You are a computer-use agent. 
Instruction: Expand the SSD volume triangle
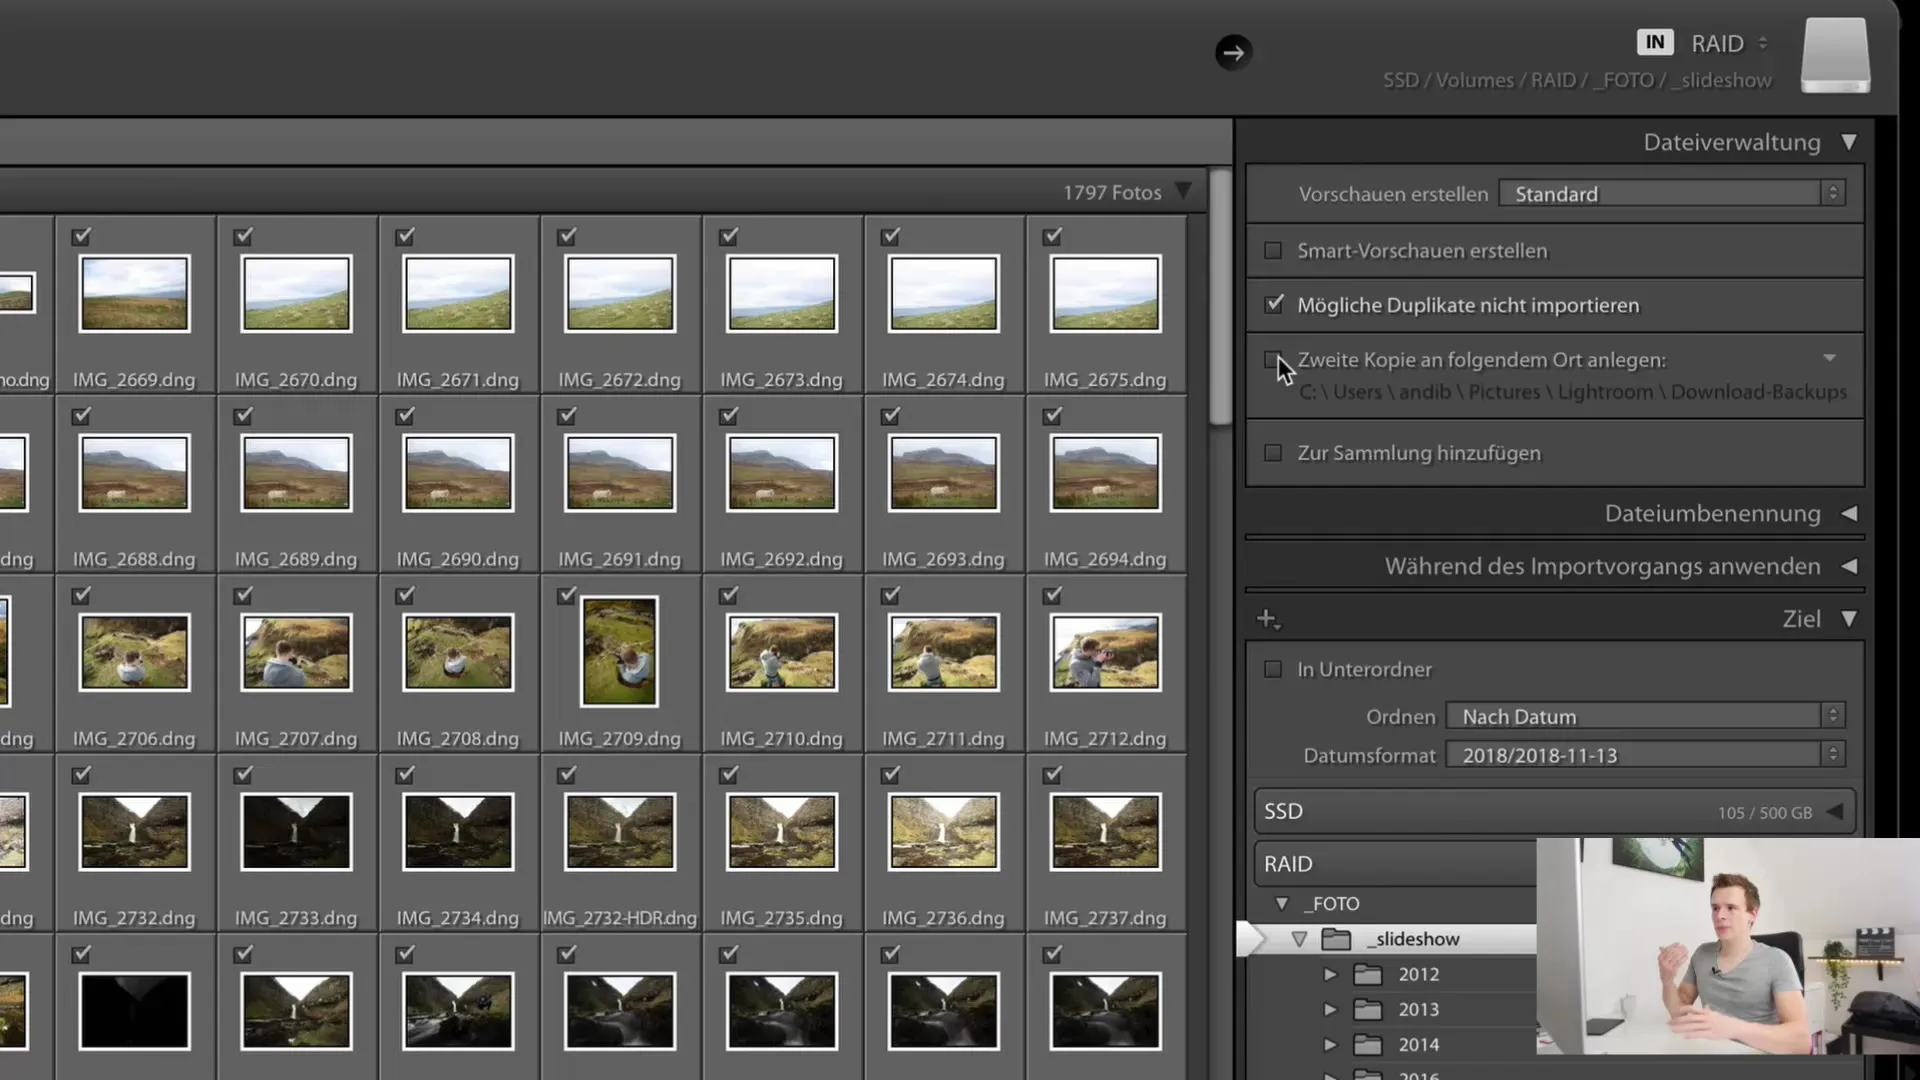1834,811
